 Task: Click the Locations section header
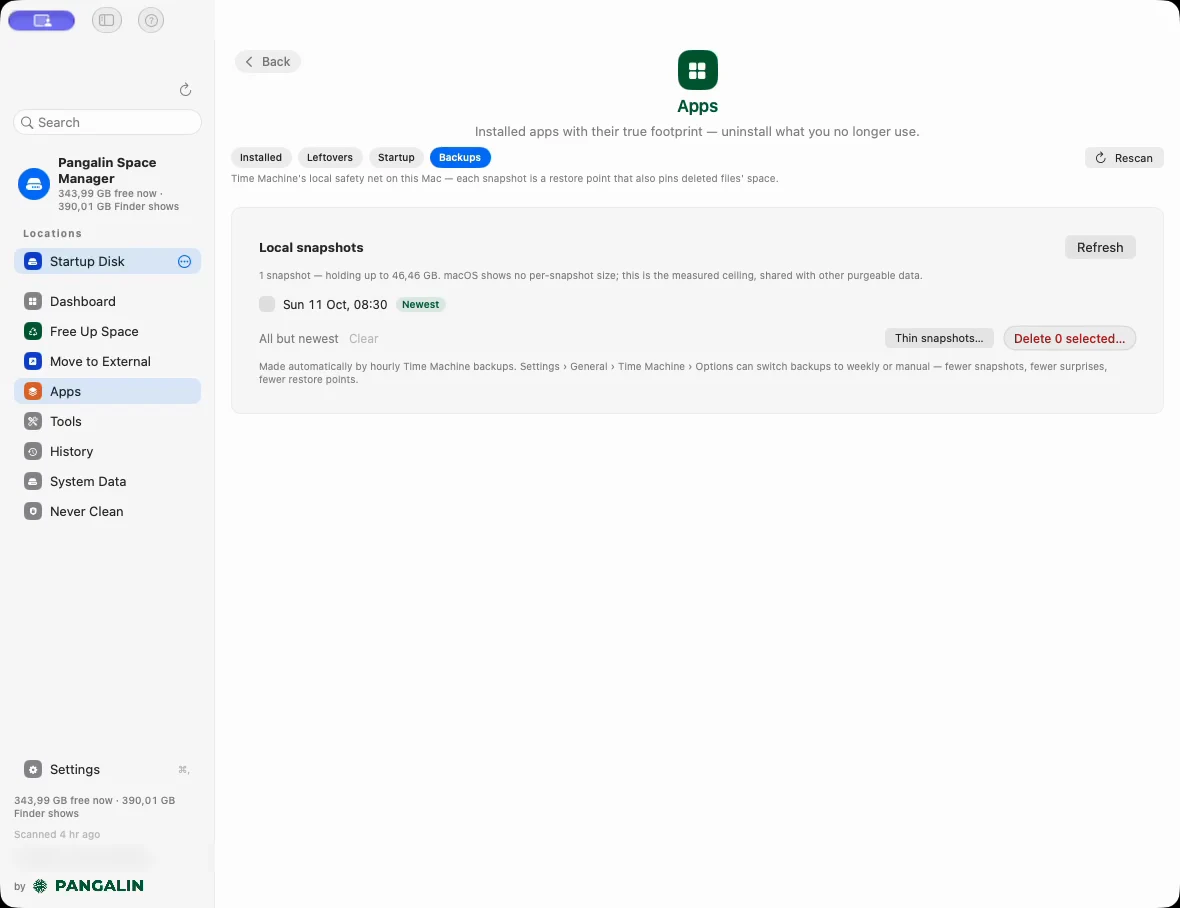52,233
